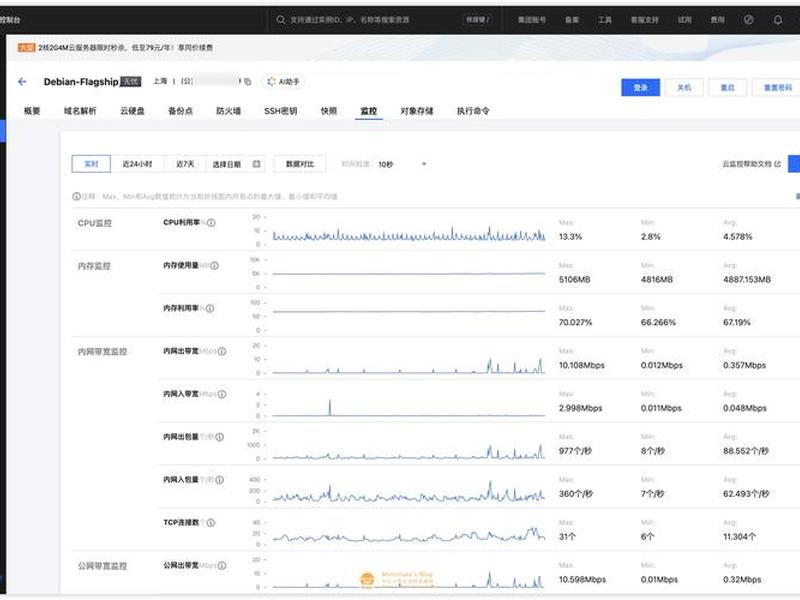800x600 pixels.
Task: Switch to the 概要 tab
Action: coord(32,111)
